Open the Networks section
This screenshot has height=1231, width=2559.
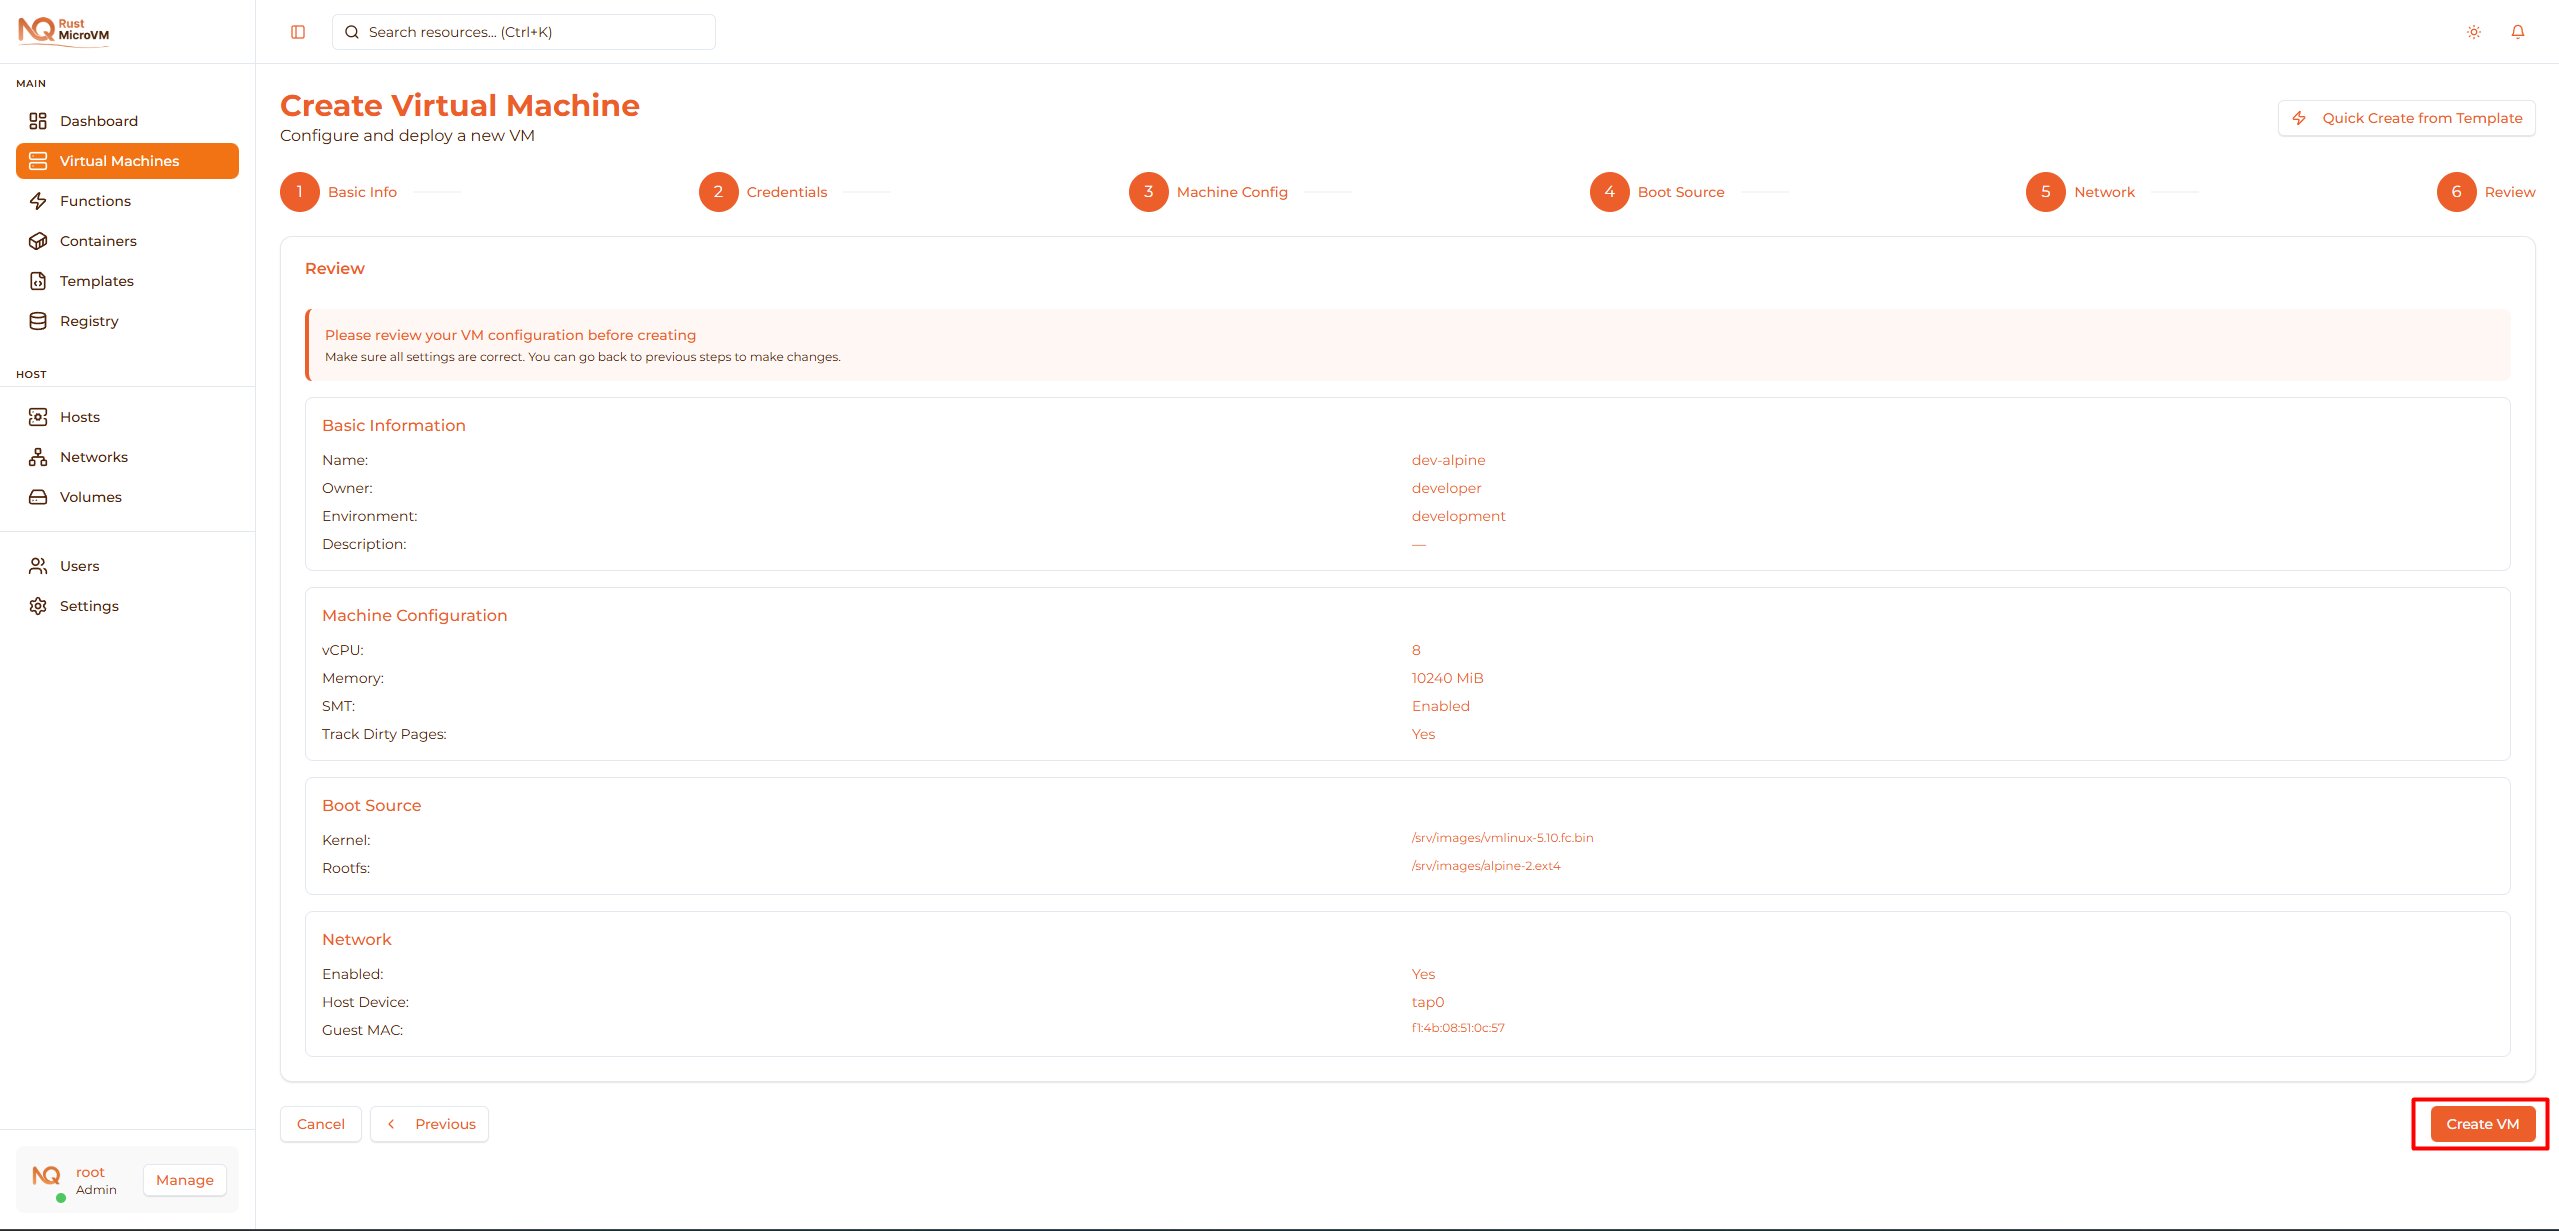[x=93, y=456]
